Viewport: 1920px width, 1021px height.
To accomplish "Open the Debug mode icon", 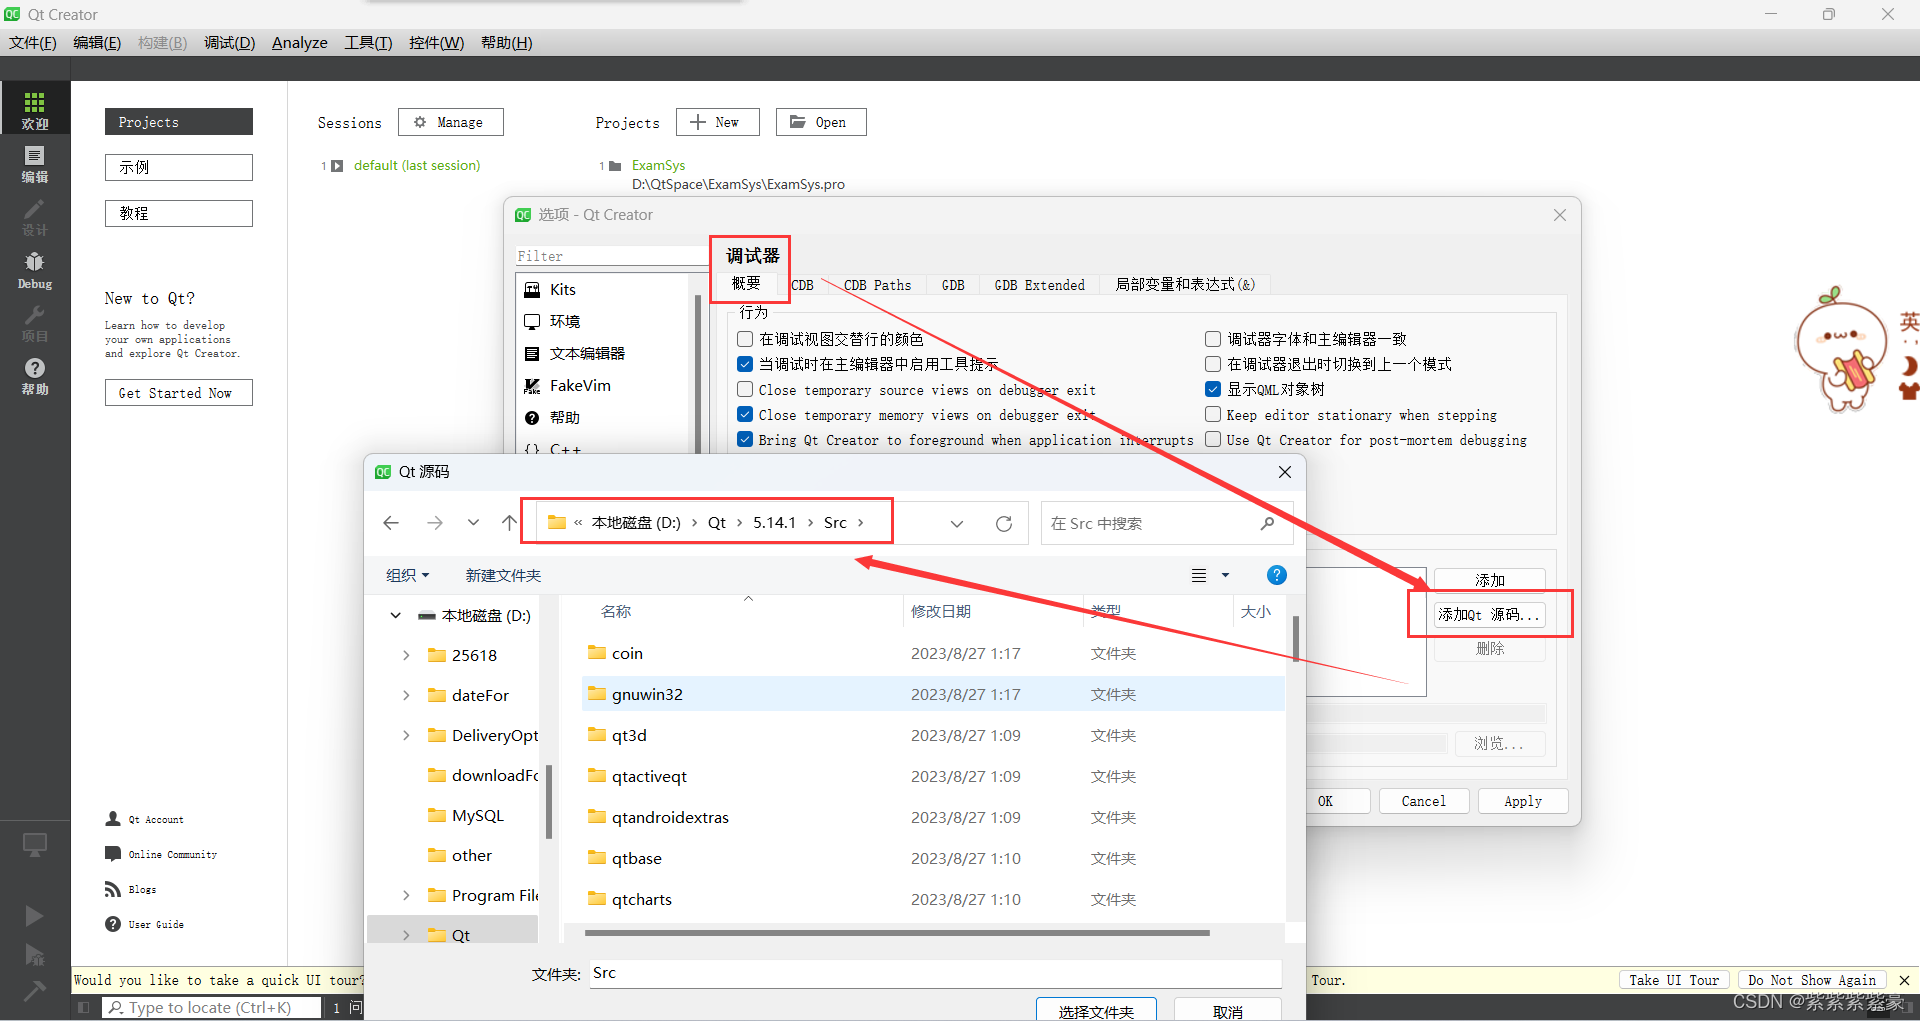I will coord(34,270).
